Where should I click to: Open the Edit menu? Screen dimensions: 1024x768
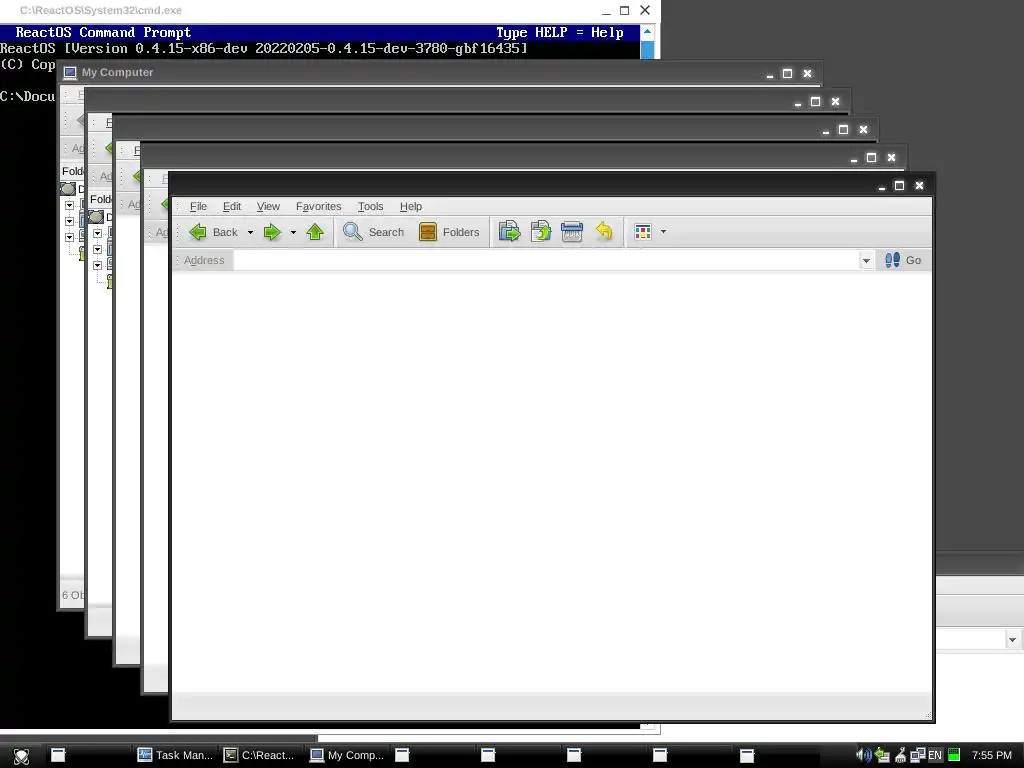point(232,206)
